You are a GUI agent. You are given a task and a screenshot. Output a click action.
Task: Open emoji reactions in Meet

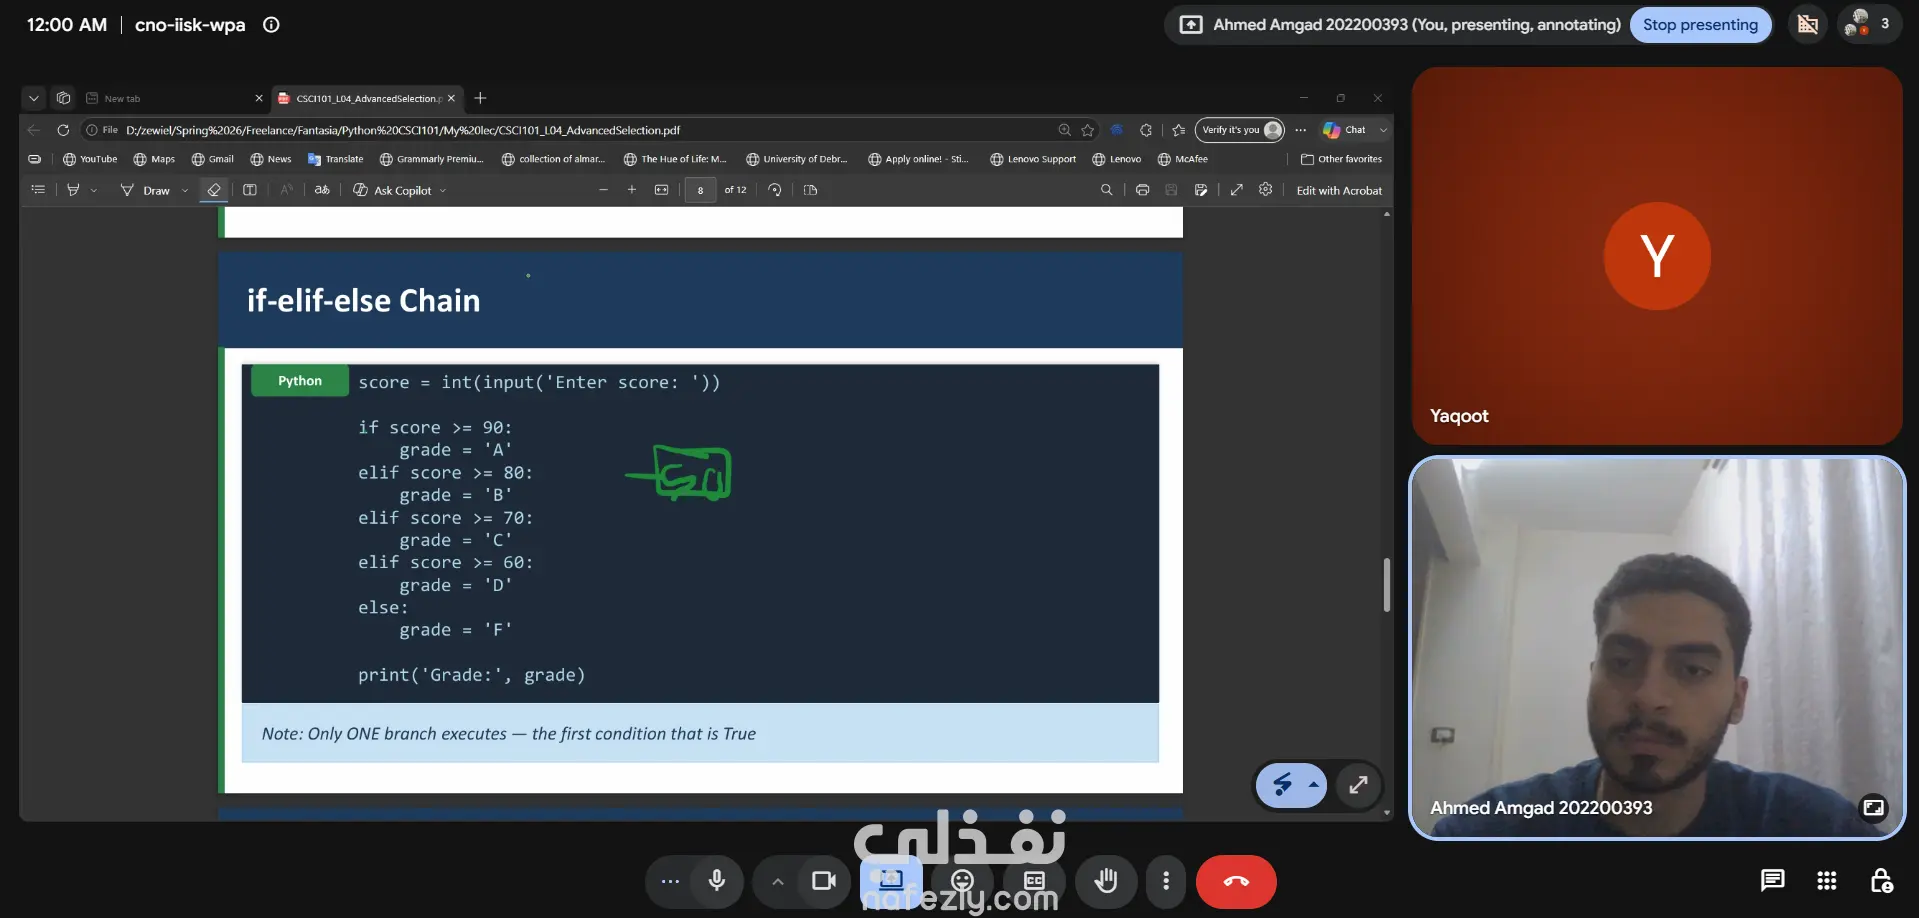click(962, 881)
